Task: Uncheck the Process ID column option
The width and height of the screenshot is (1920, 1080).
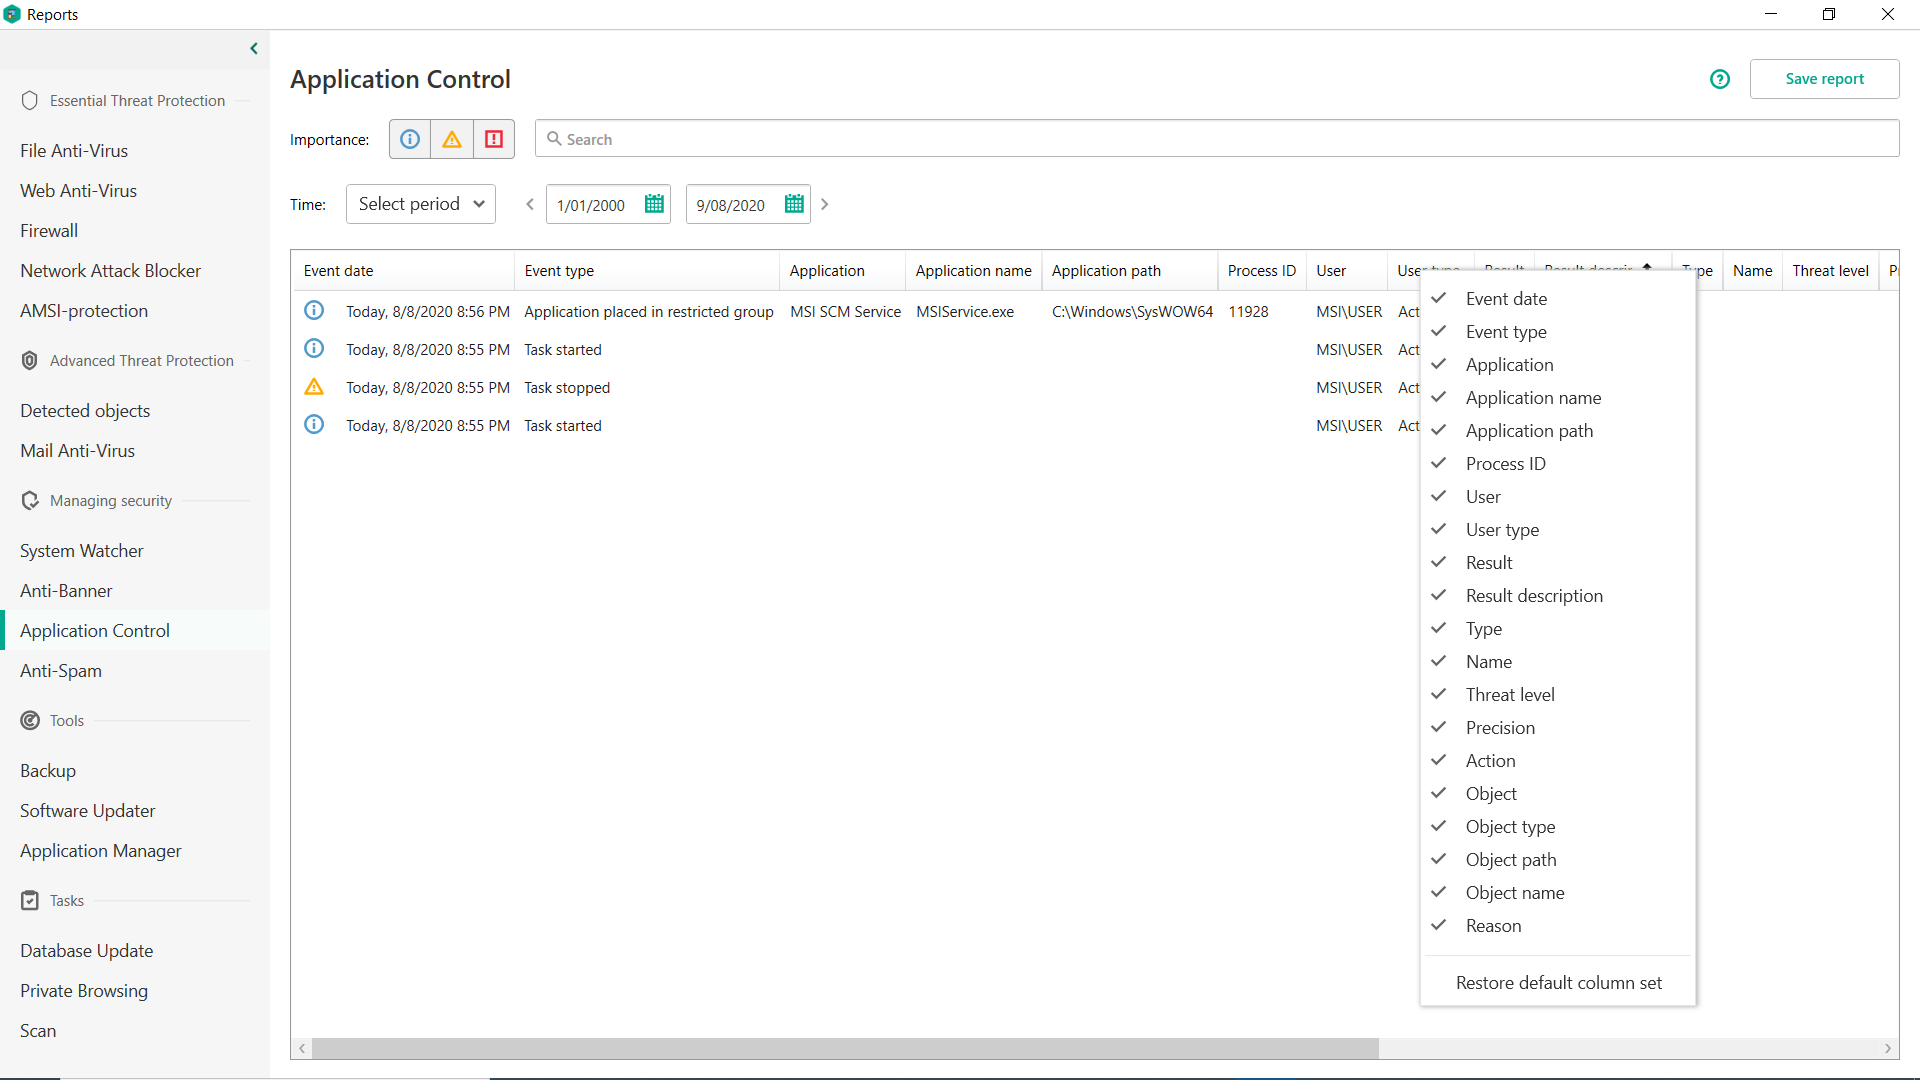Action: 1557,463
